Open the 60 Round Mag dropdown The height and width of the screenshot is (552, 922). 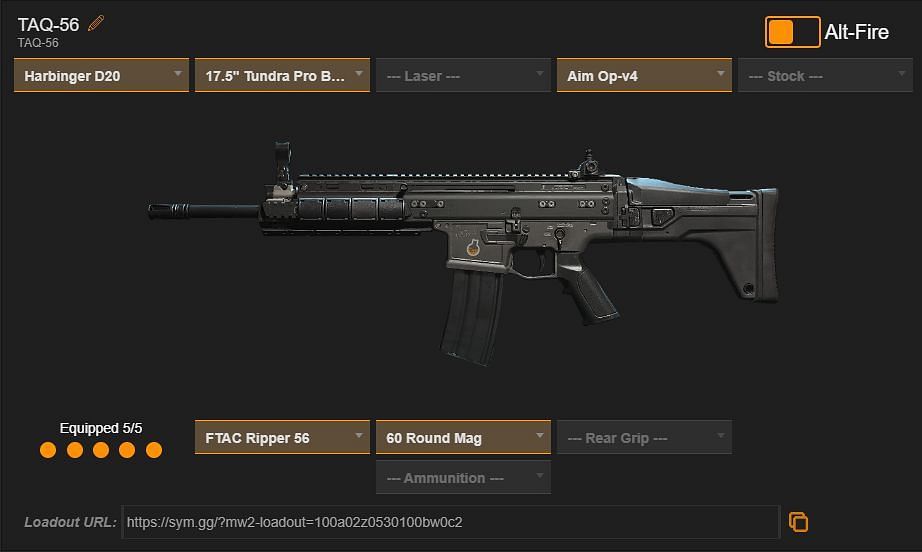click(463, 437)
